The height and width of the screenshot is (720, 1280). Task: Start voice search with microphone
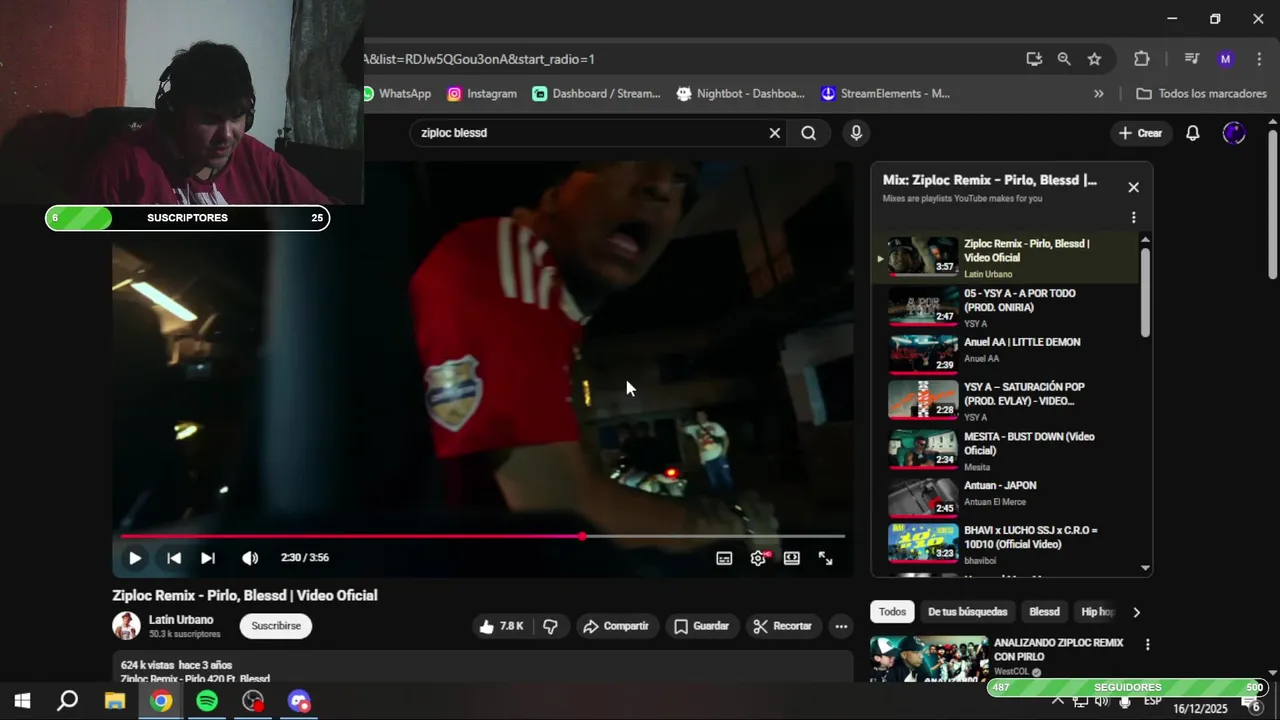pos(856,133)
